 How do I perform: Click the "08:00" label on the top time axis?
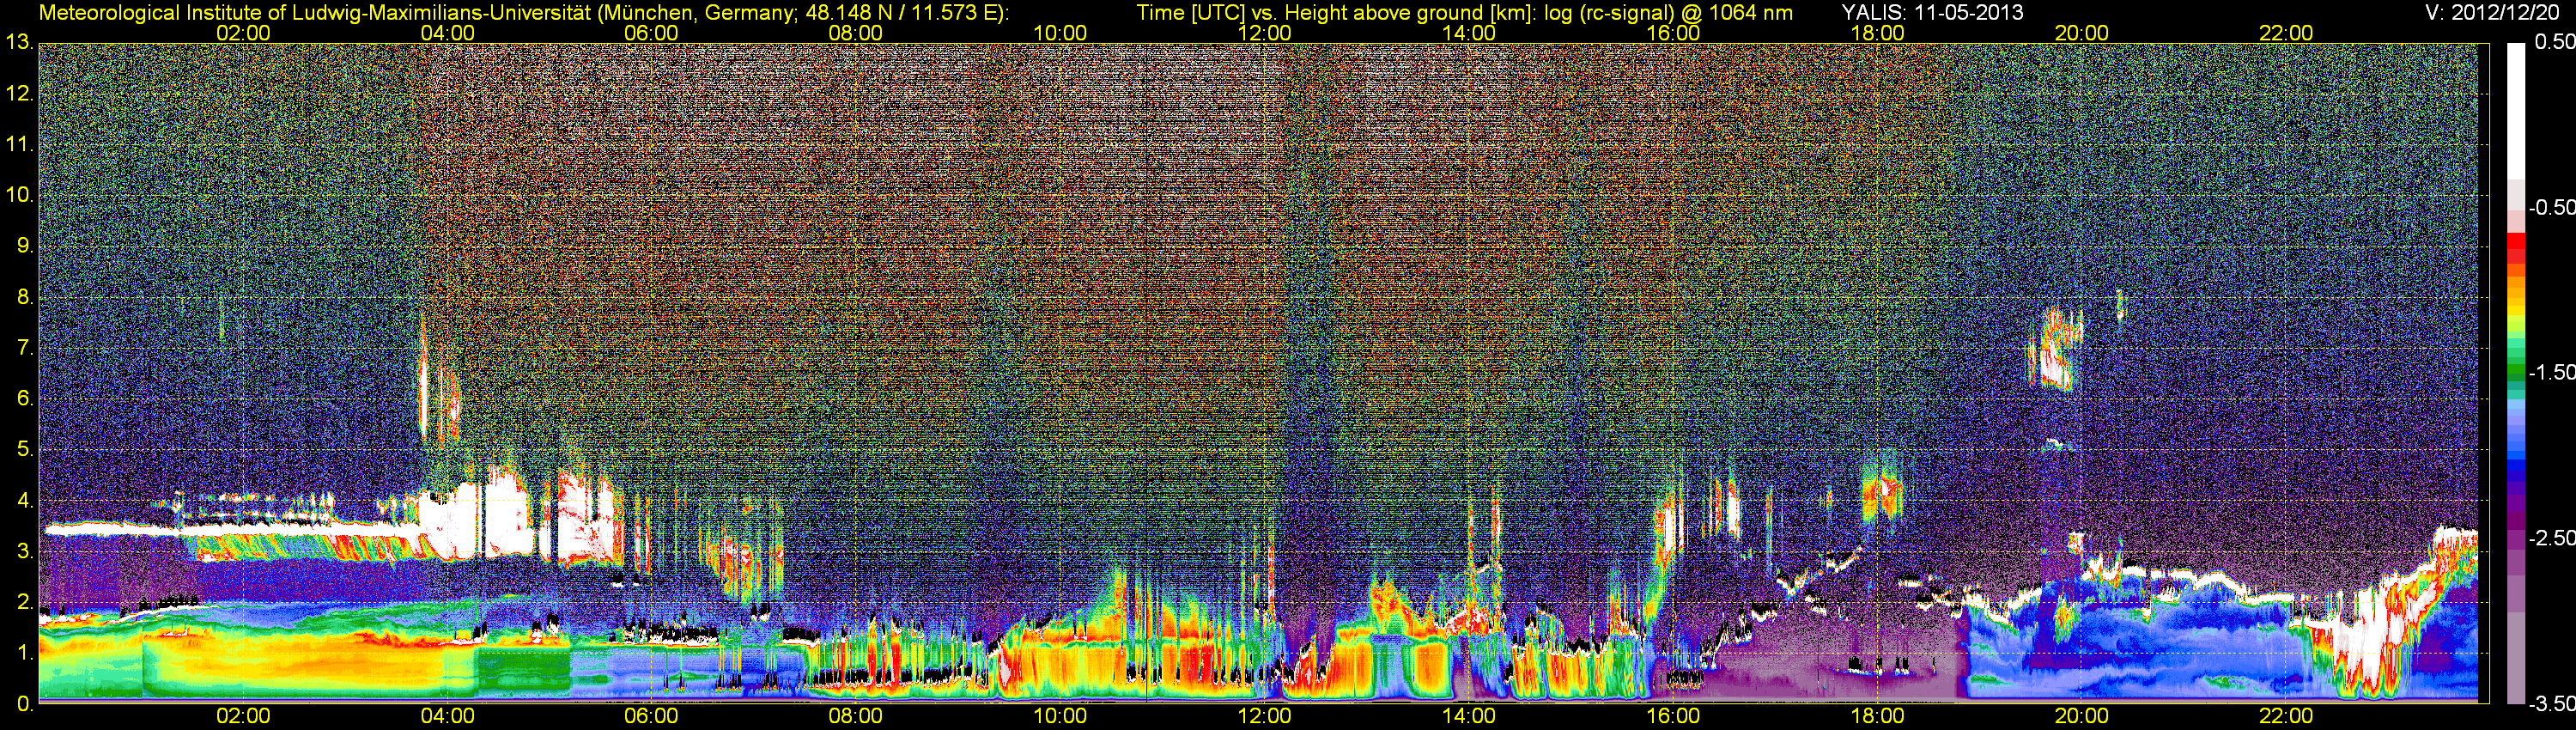856,33
